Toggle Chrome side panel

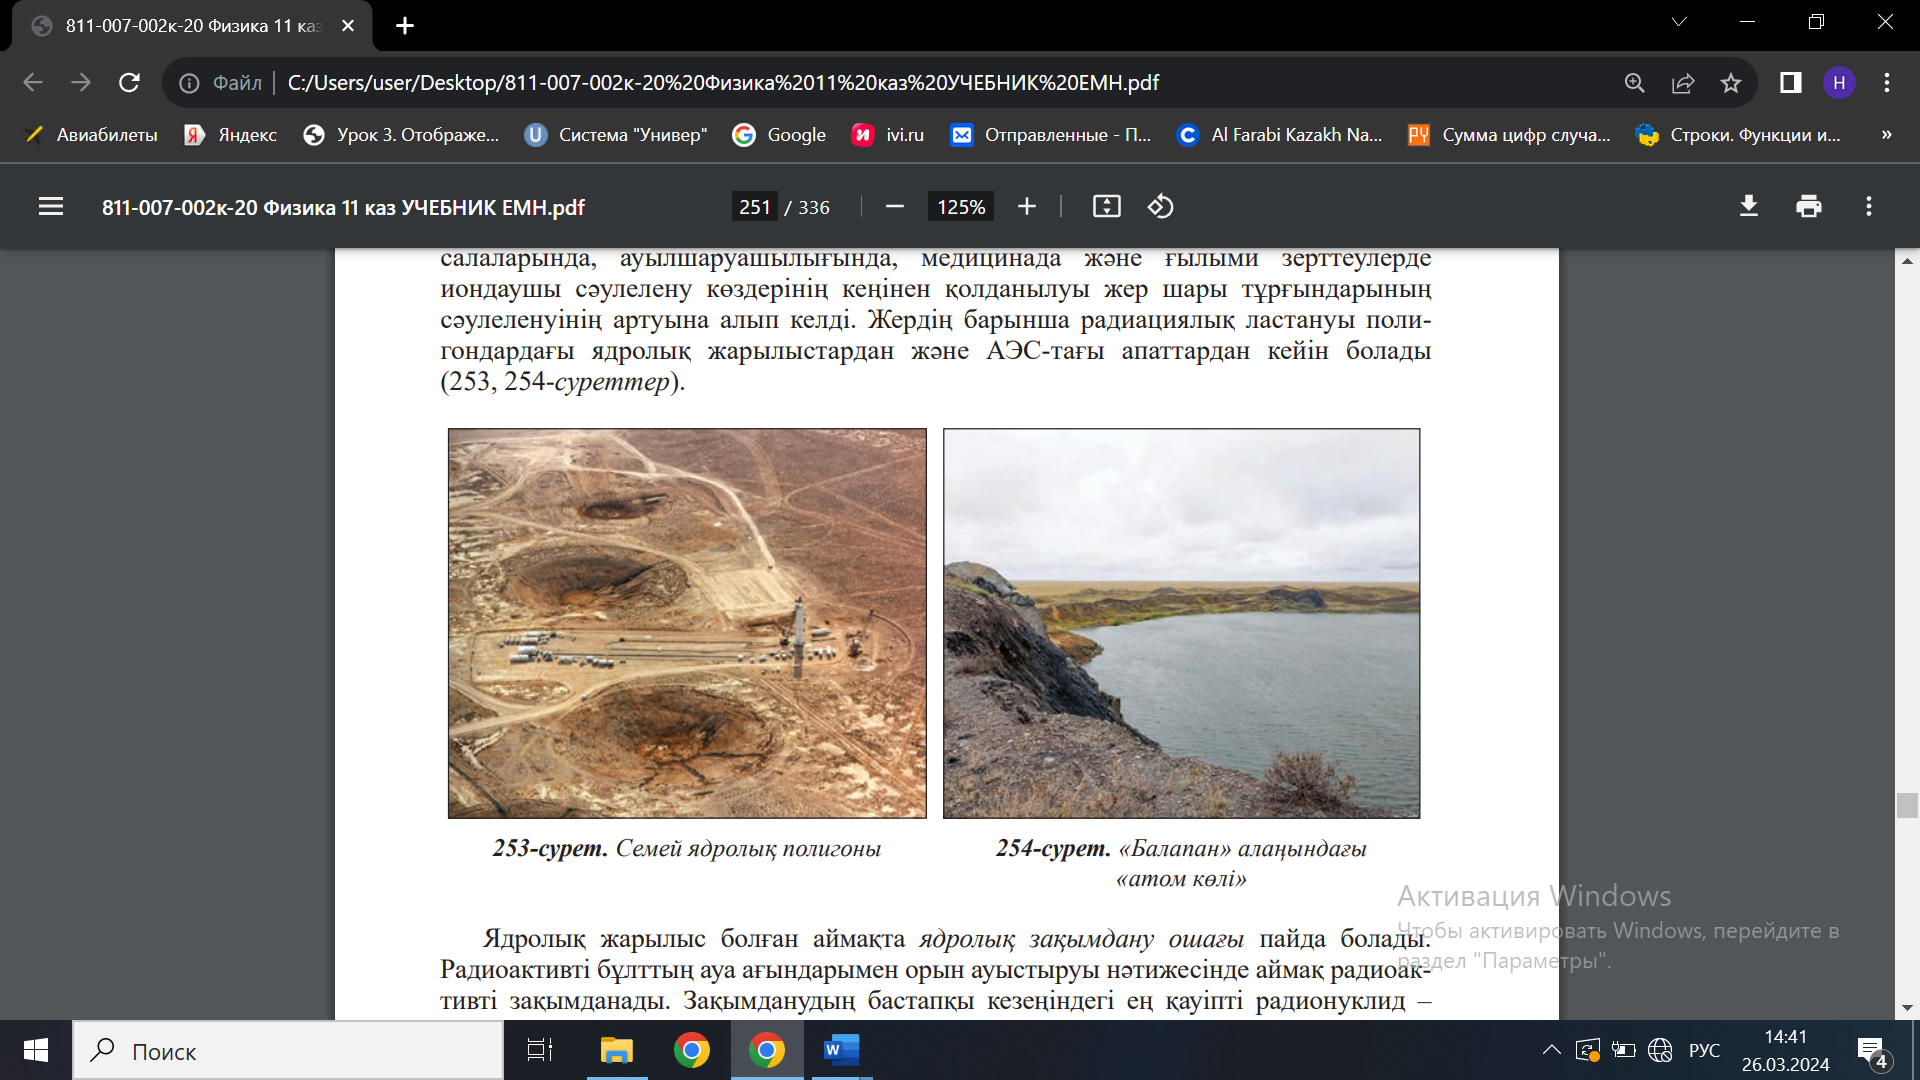coord(1791,83)
